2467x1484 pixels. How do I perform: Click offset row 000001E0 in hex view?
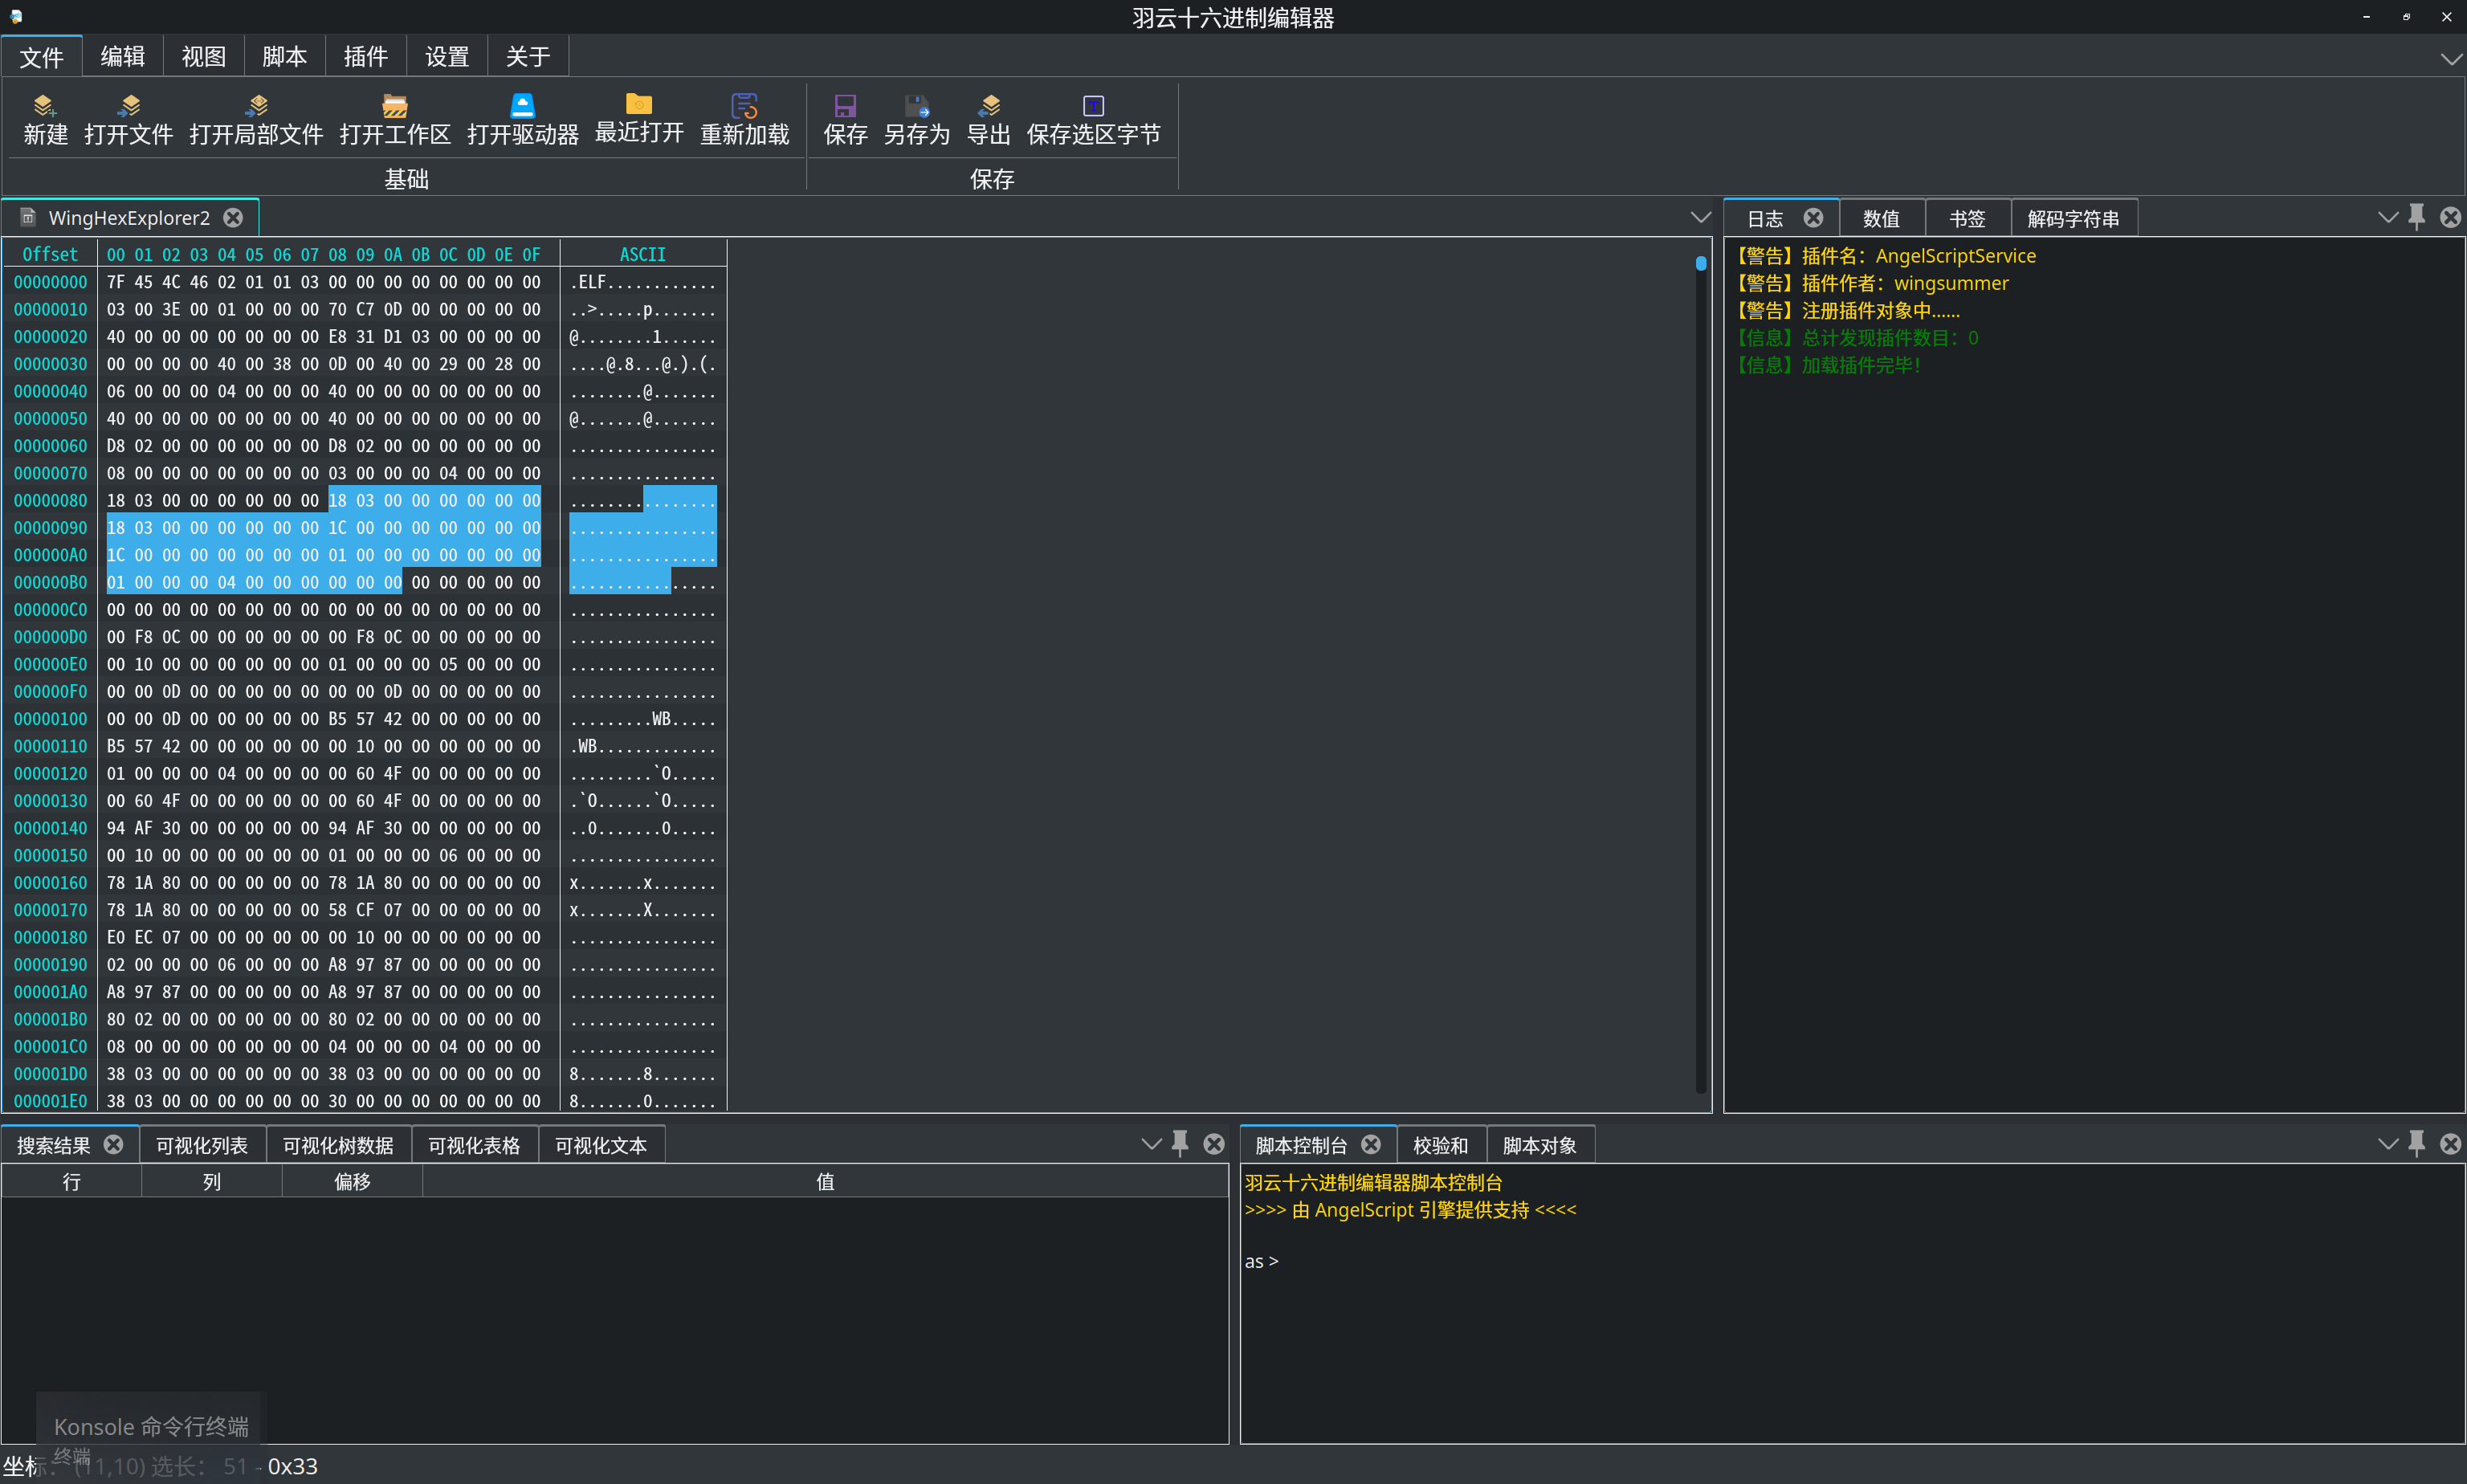[x=50, y=1101]
